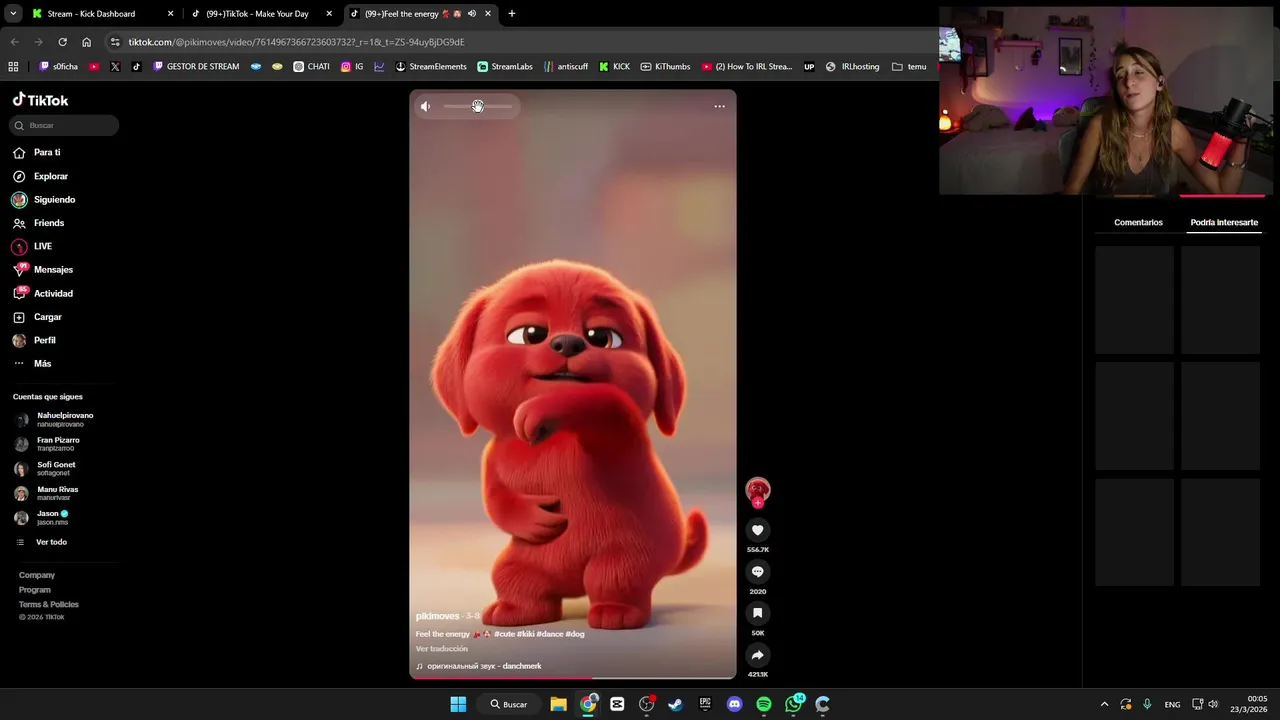The image size is (1280, 720).
Task: Open the original sound danchmerk link
Action: 484,666
